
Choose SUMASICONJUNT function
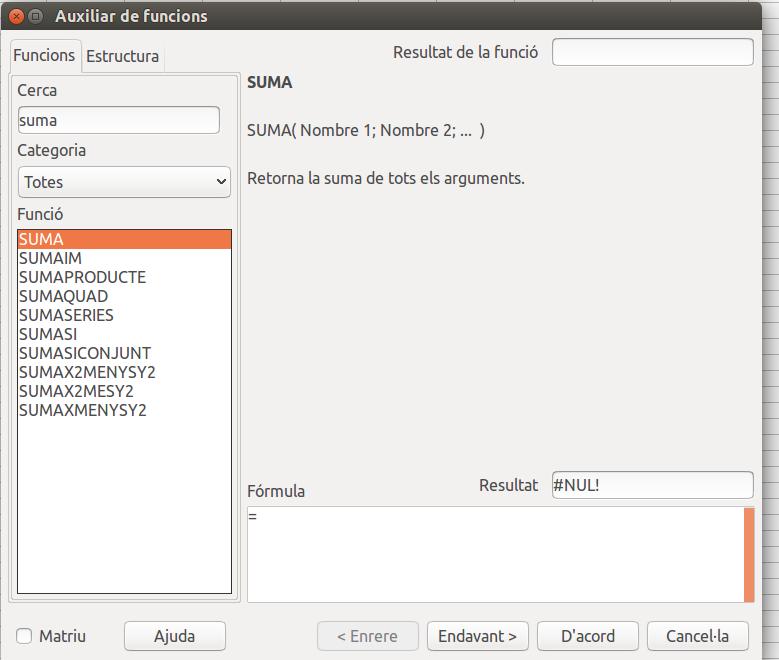pyautogui.click(x=85, y=353)
